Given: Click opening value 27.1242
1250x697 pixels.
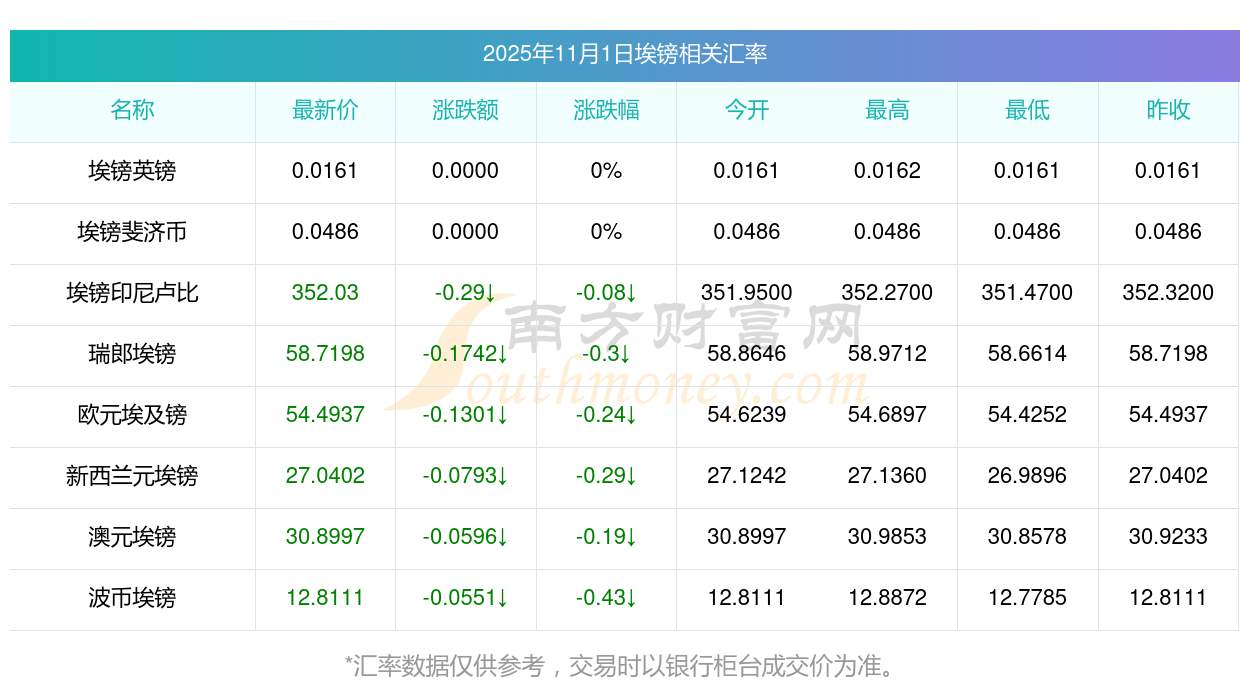Looking at the screenshot, I should point(747,476).
